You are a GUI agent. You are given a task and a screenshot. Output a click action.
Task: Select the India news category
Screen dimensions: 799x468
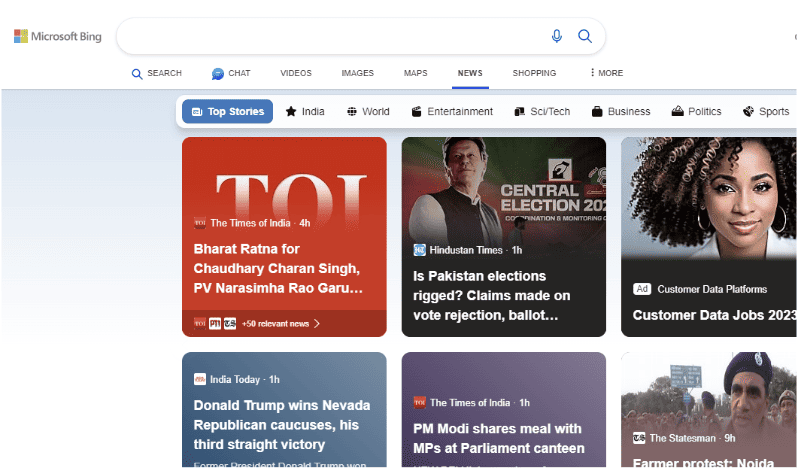[305, 111]
